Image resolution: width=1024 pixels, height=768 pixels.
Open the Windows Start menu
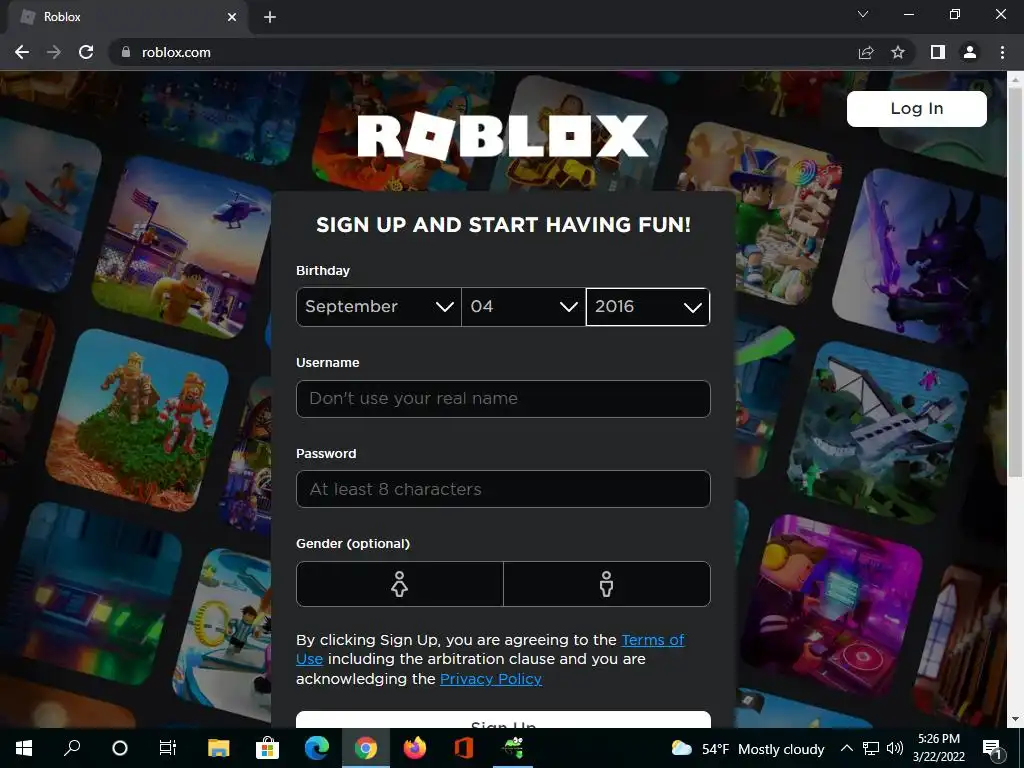click(x=24, y=748)
